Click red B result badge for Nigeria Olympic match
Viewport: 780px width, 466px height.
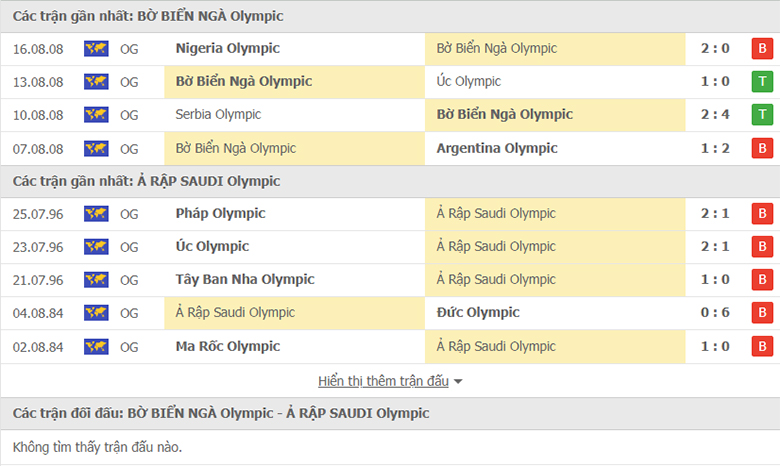coord(762,49)
